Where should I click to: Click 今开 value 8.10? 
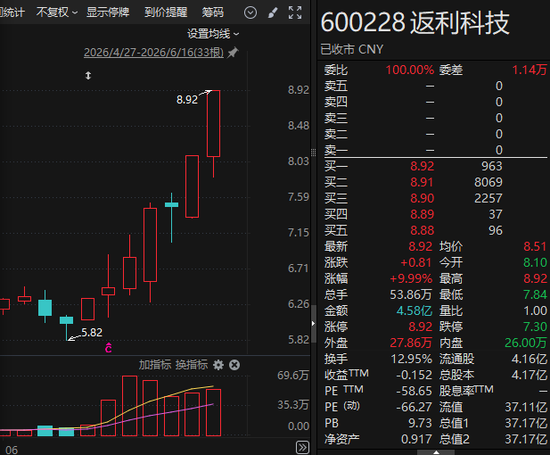click(x=535, y=263)
